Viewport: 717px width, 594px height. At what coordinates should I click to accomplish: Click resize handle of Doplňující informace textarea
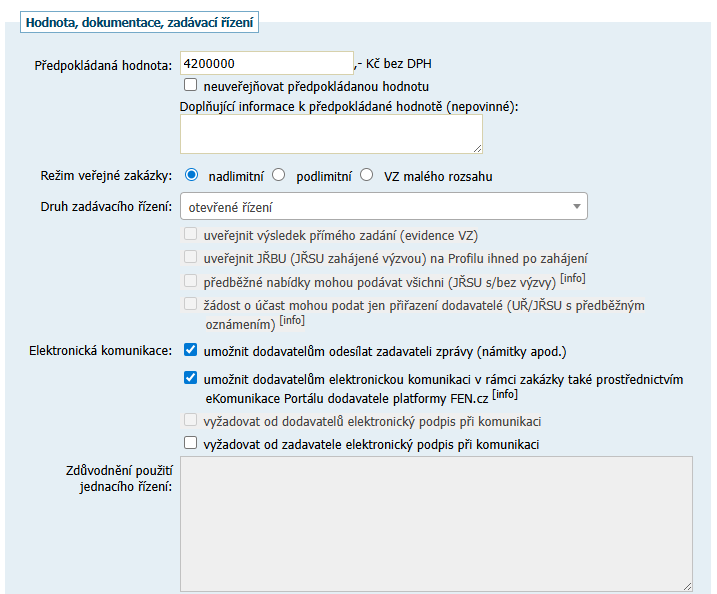click(x=477, y=148)
